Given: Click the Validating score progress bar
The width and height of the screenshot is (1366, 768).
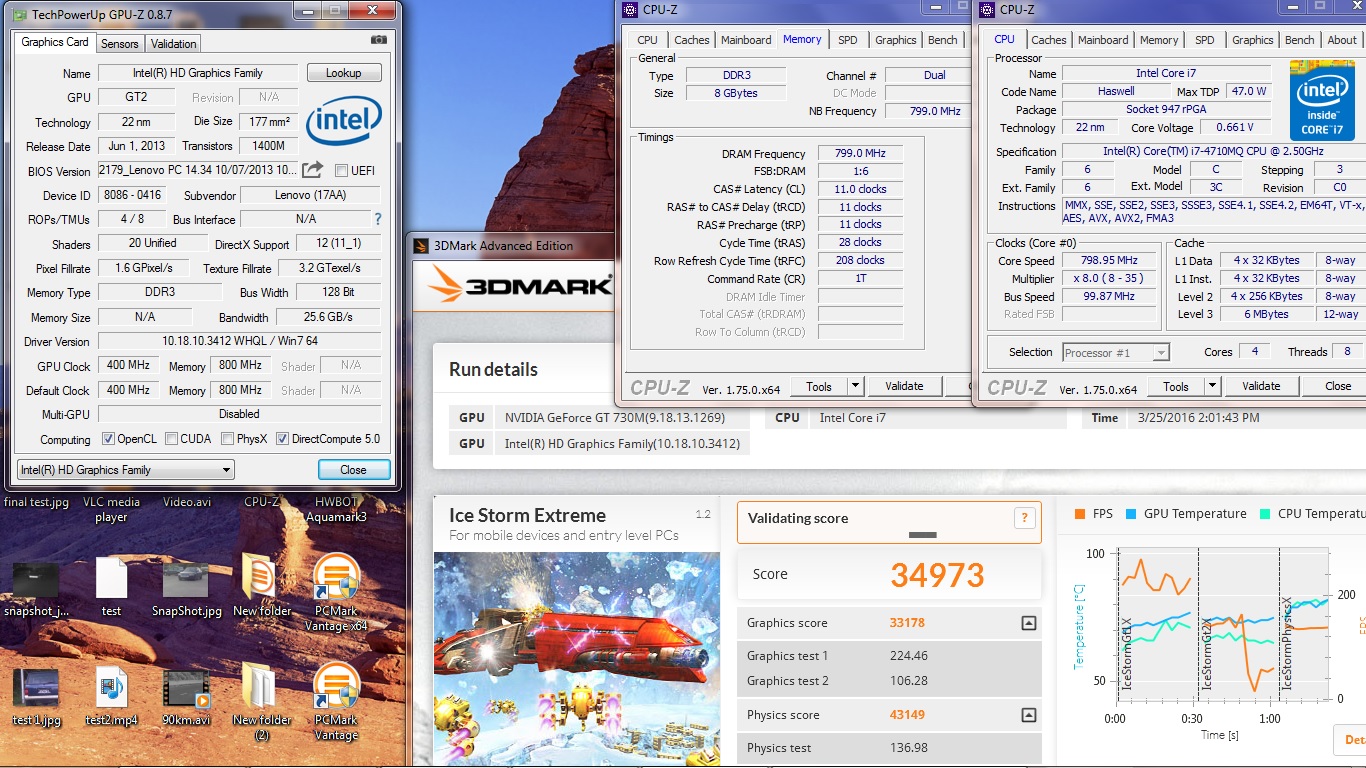Looking at the screenshot, I should tap(922, 535).
